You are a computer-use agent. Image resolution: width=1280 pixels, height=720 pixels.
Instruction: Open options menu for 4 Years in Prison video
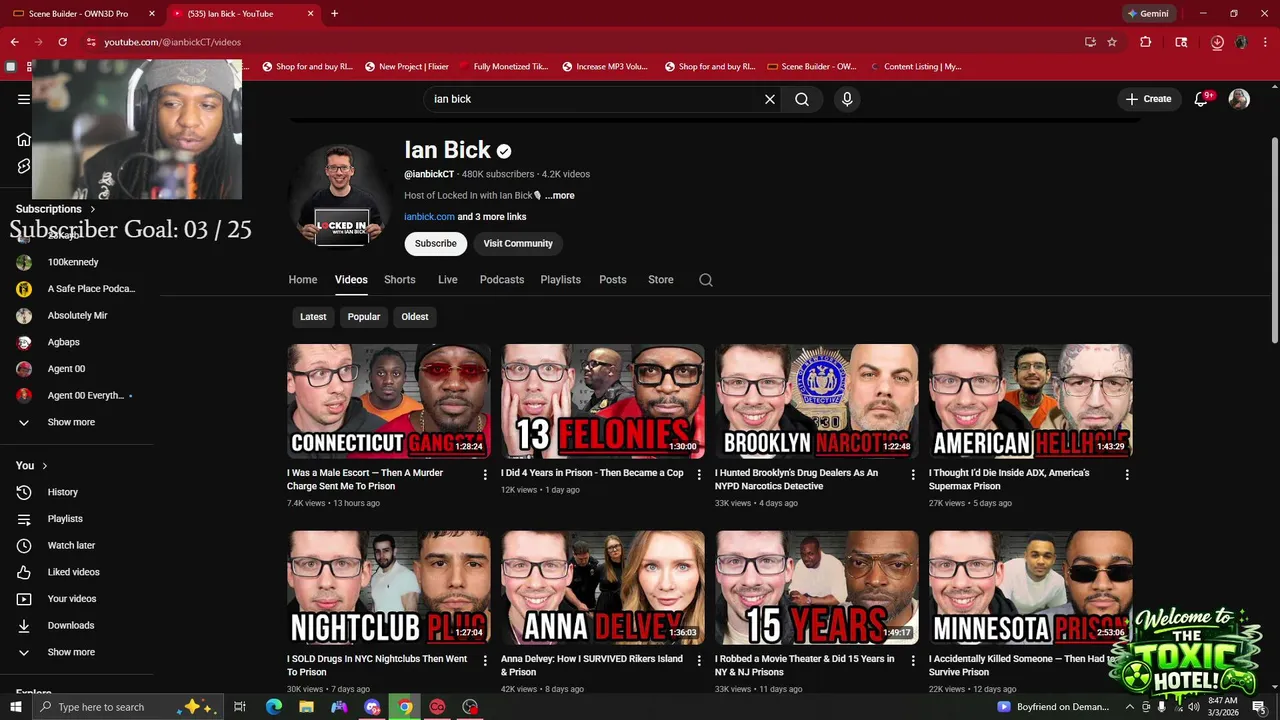(x=699, y=474)
